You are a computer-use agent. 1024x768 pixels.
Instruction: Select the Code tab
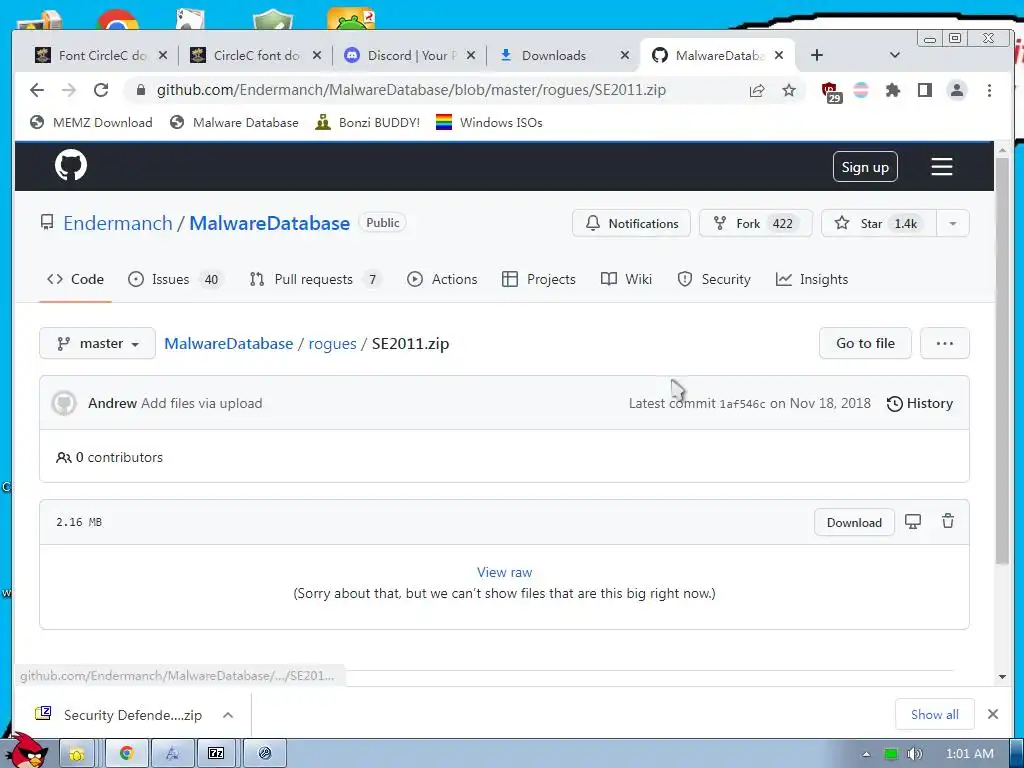pyautogui.click(x=75, y=280)
